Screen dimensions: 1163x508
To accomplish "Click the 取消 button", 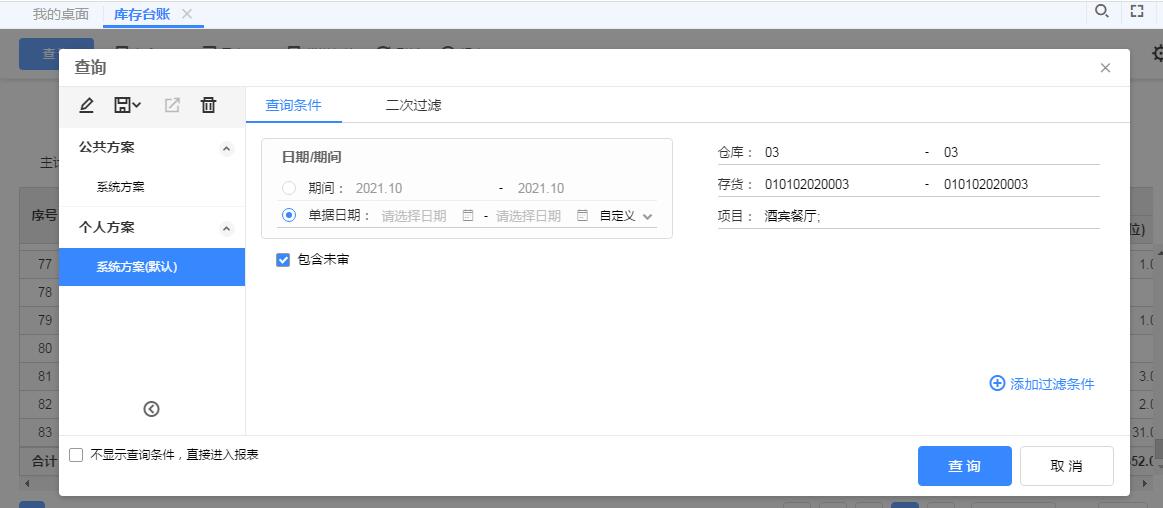I will (x=1067, y=466).
